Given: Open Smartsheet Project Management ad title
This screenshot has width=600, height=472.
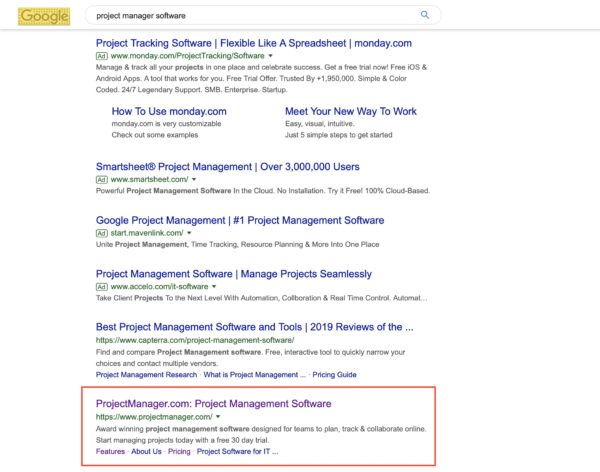Looking at the screenshot, I should click(x=228, y=167).
